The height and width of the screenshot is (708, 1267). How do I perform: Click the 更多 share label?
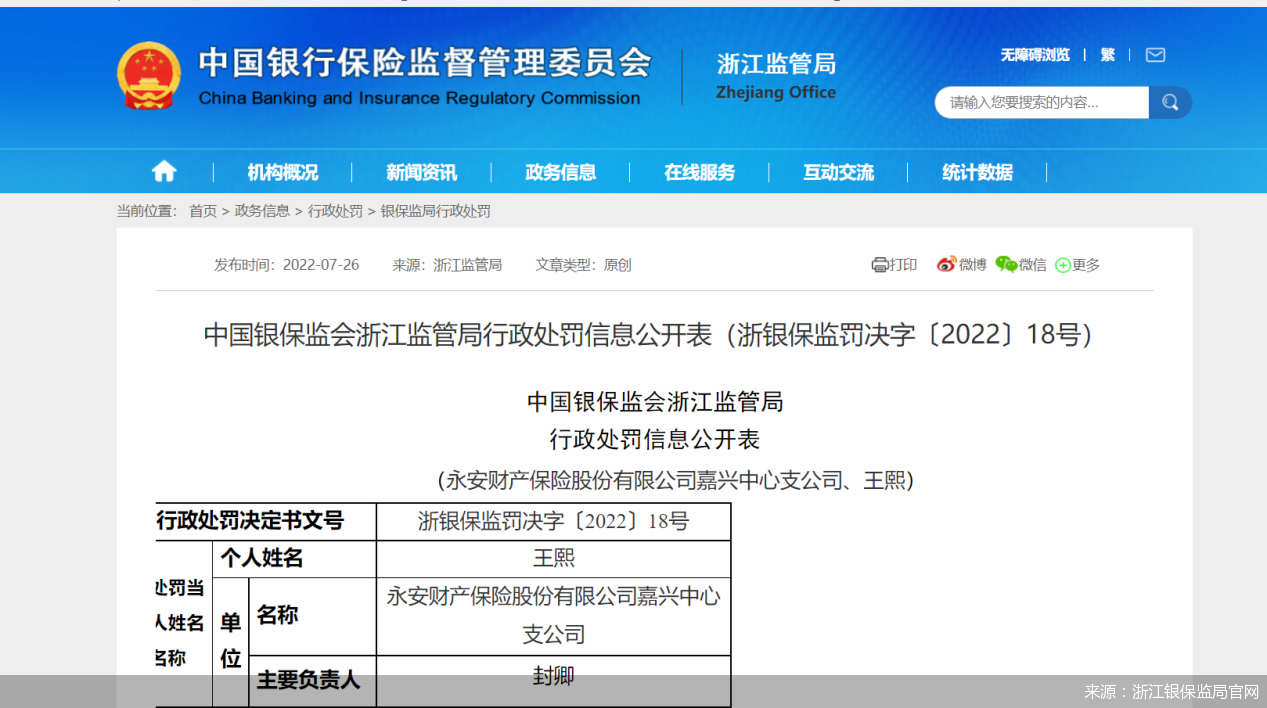tap(1086, 265)
